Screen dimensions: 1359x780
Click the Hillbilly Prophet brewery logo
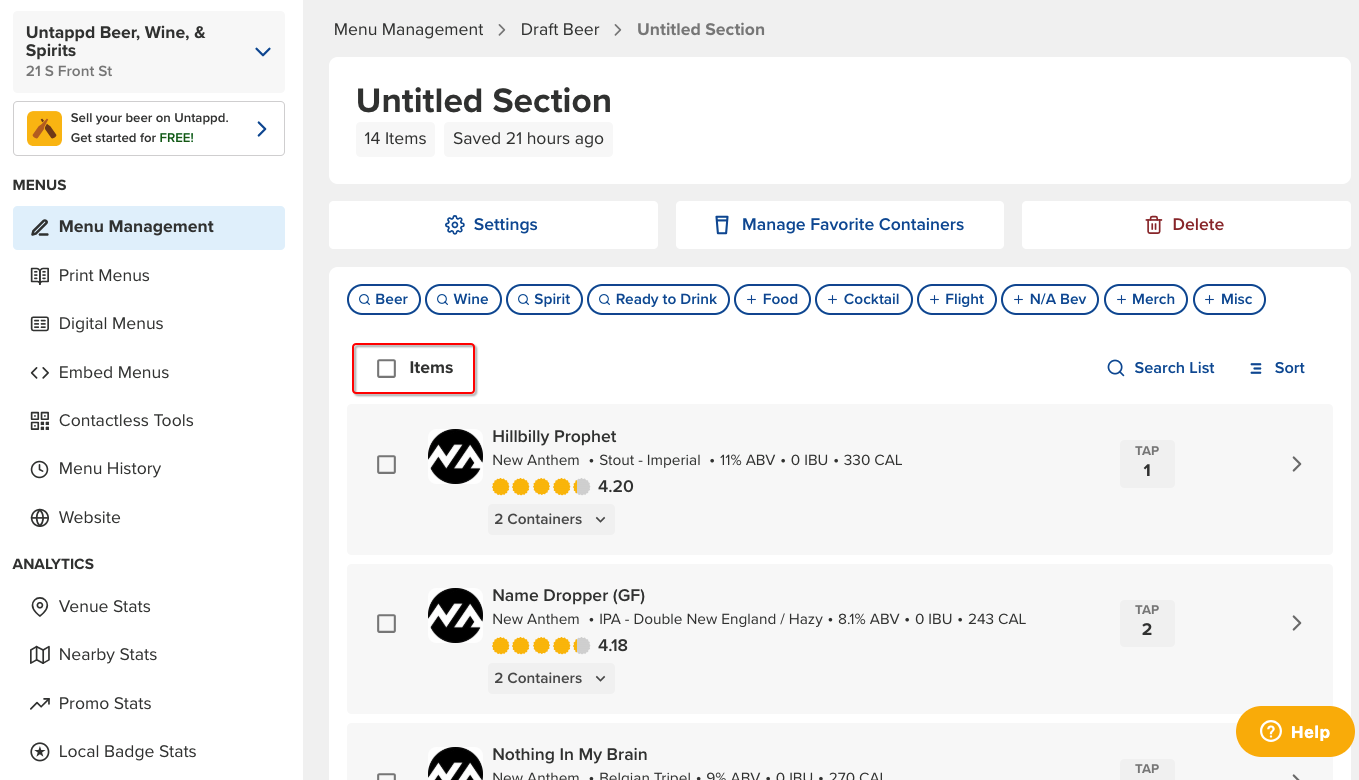(455, 457)
